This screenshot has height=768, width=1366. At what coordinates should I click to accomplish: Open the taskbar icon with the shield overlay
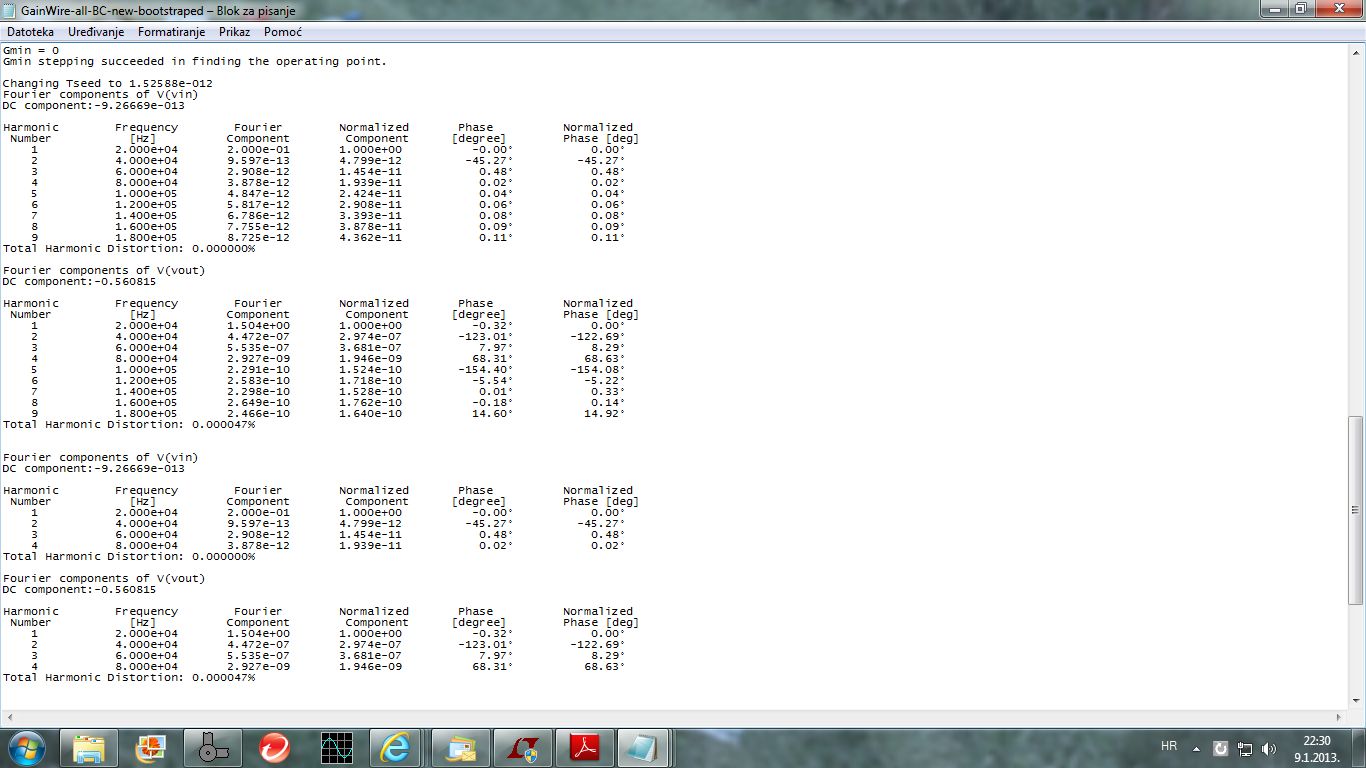[x=521, y=748]
